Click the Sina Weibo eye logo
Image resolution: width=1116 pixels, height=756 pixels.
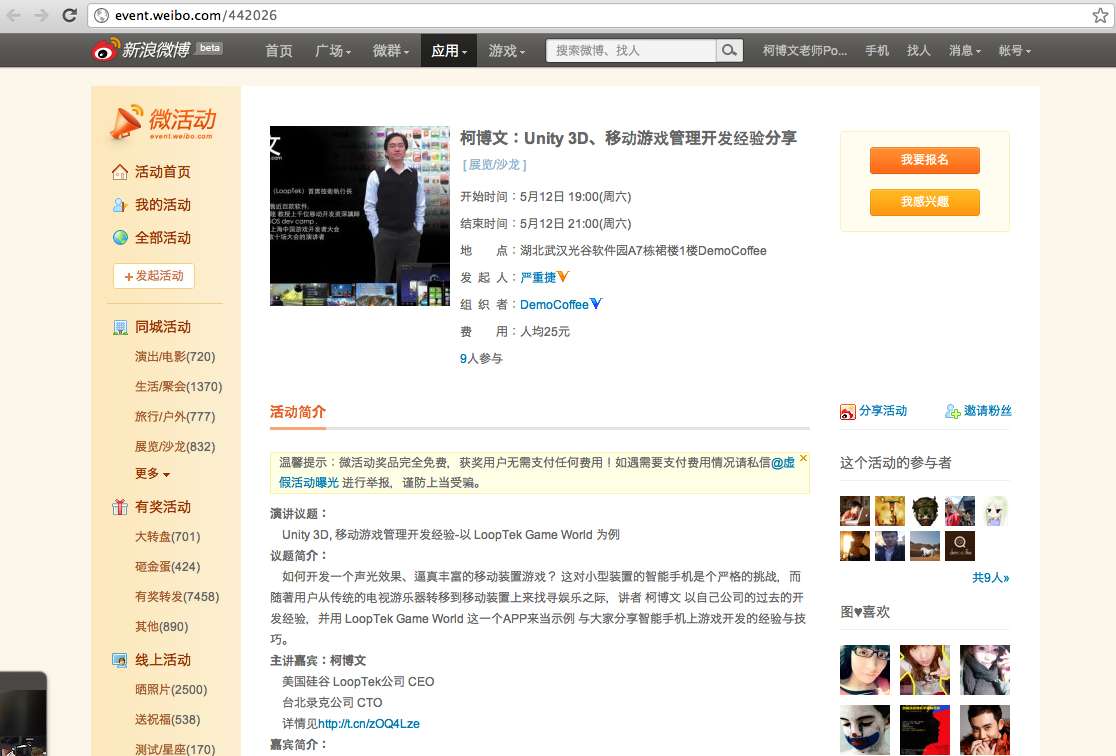coord(105,50)
